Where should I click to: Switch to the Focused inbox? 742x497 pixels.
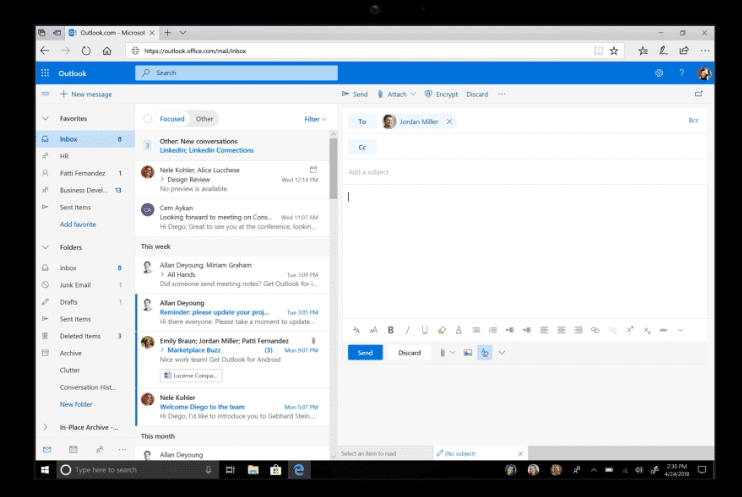coord(172,119)
